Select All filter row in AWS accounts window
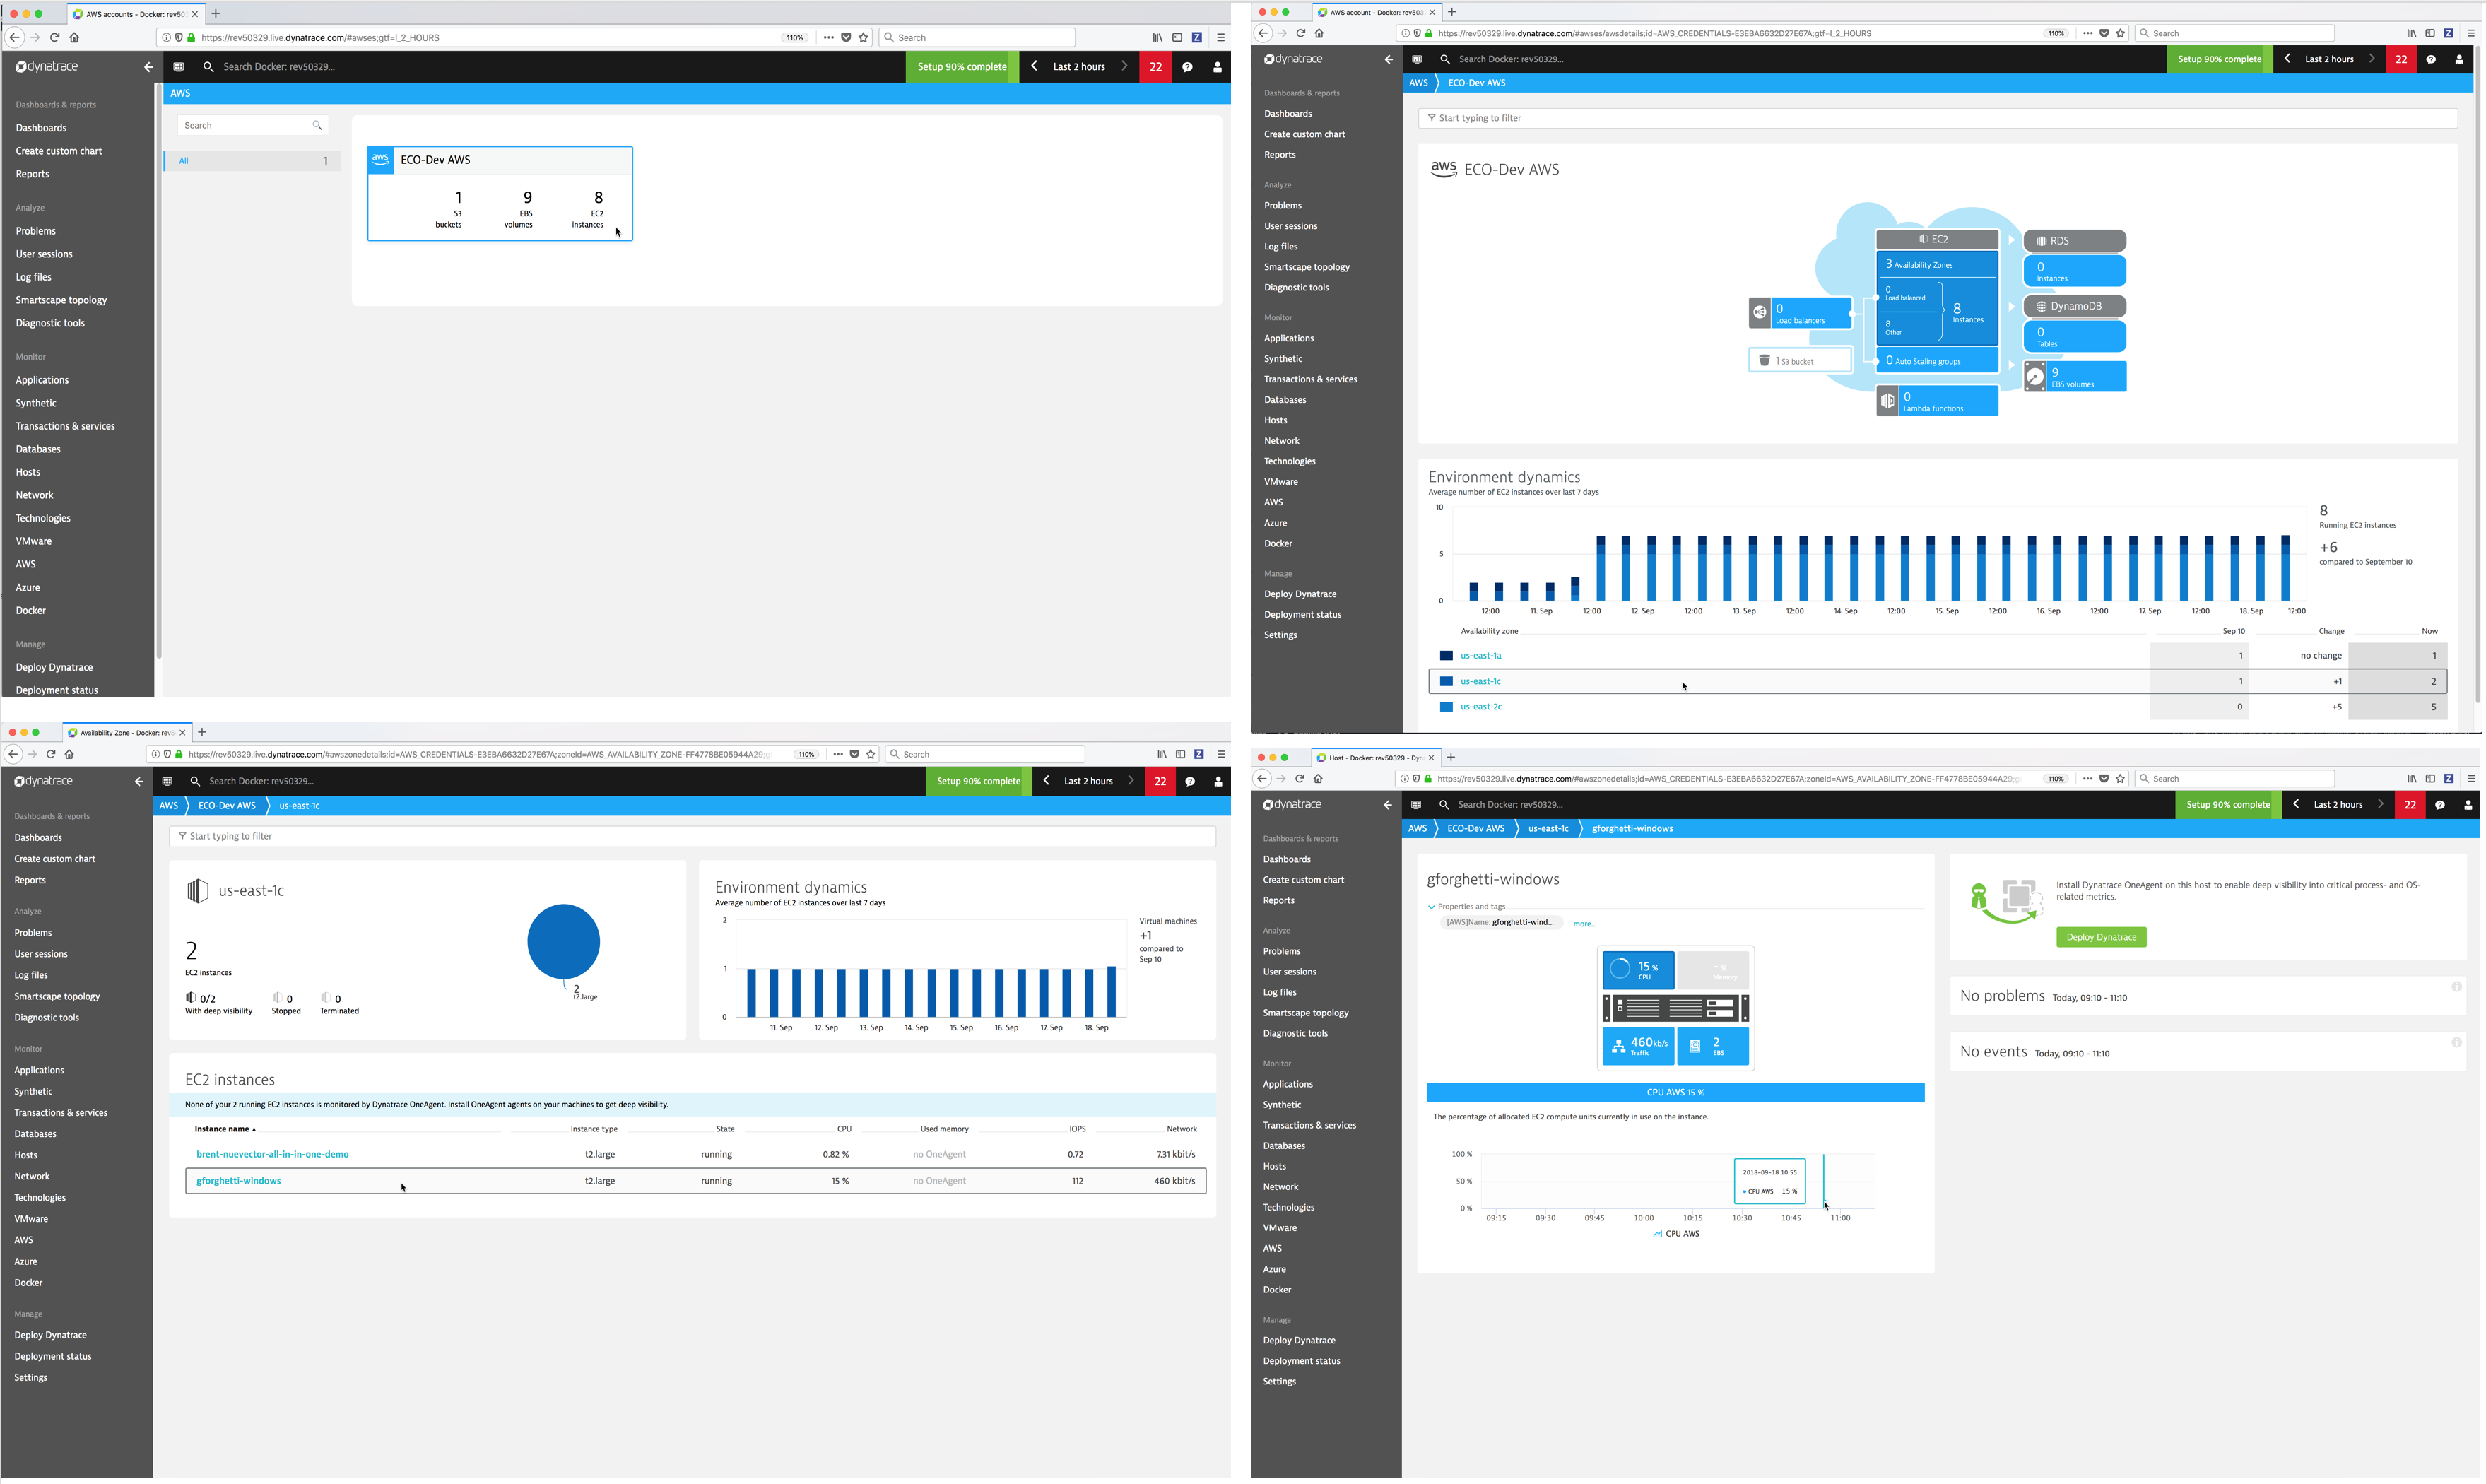The width and height of the screenshot is (2486, 1484). point(253,161)
